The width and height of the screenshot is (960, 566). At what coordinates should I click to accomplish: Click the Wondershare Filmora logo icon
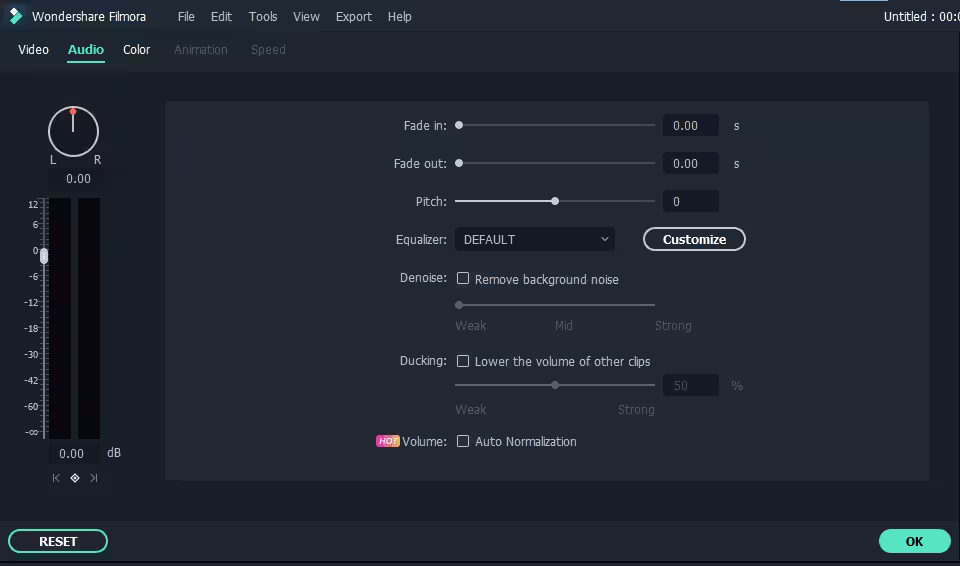[x=15, y=16]
